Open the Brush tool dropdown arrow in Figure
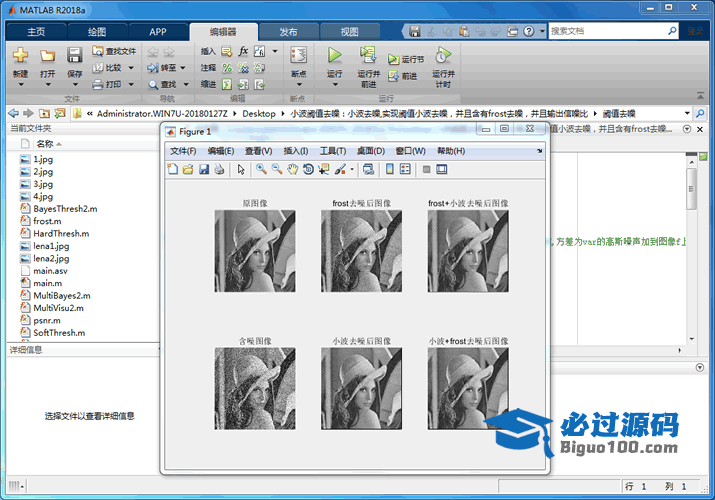This screenshot has width=715, height=500. 351,170
